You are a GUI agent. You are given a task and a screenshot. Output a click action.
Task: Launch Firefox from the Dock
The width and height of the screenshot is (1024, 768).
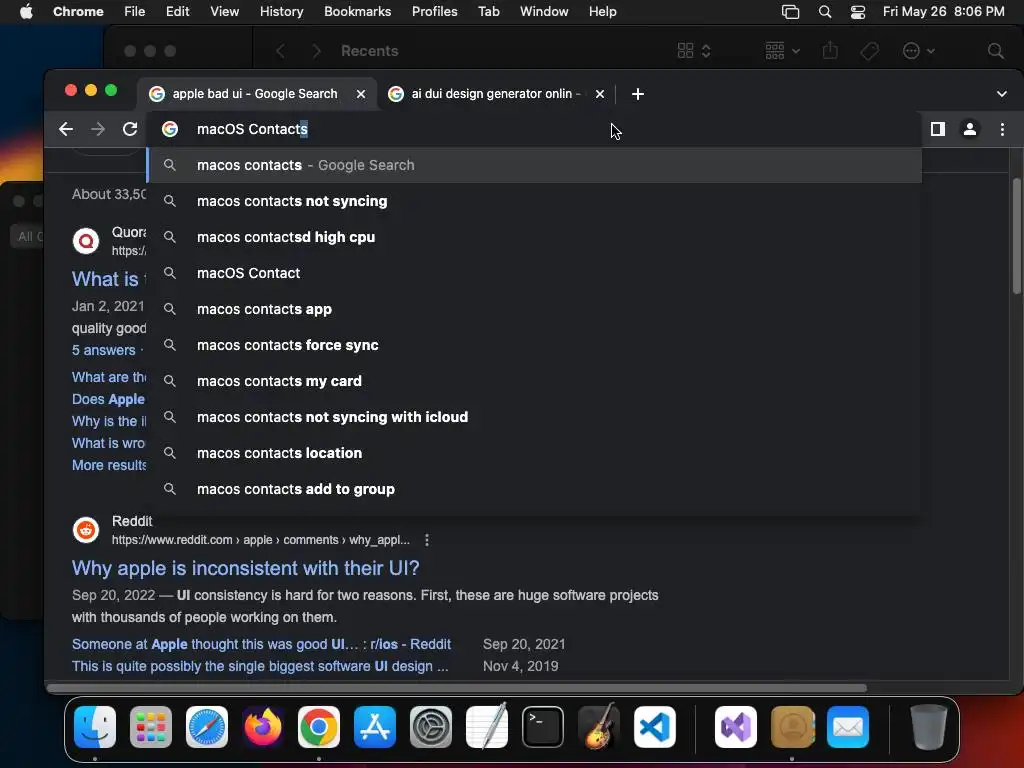263,727
